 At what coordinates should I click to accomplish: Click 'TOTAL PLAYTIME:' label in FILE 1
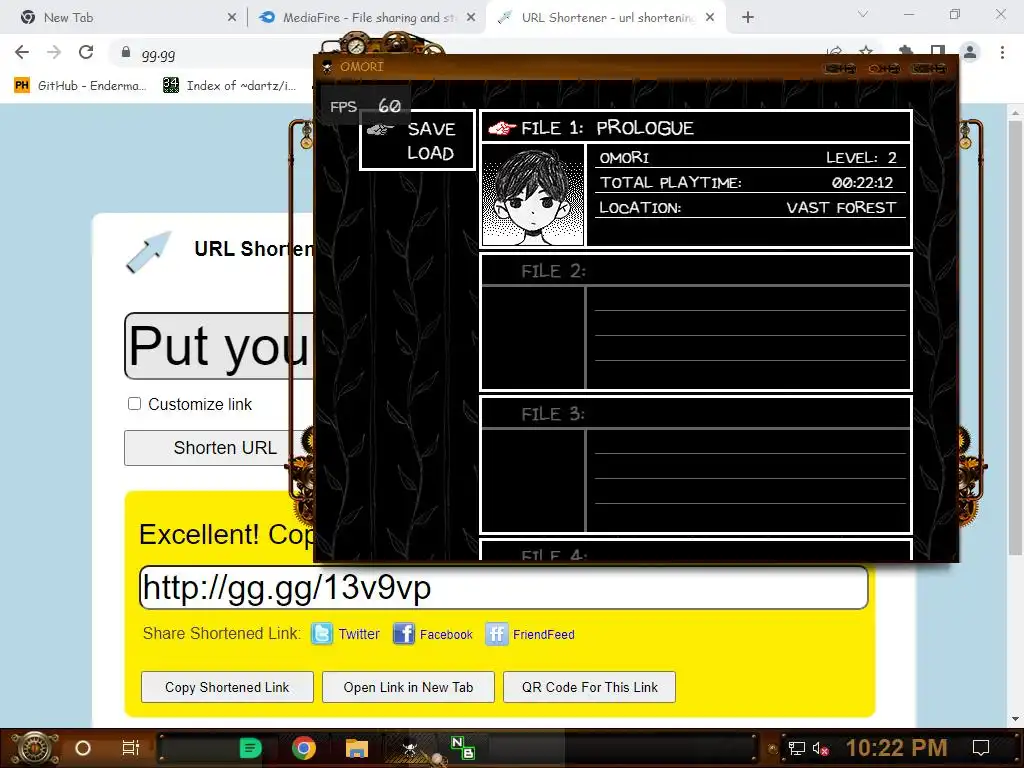pyautogui.click(x=671, y=182)
